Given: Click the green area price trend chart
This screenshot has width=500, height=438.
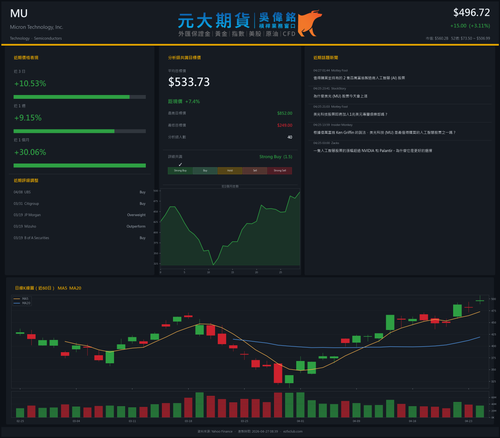Looking at the screenshot, I should tap(230, 228).
